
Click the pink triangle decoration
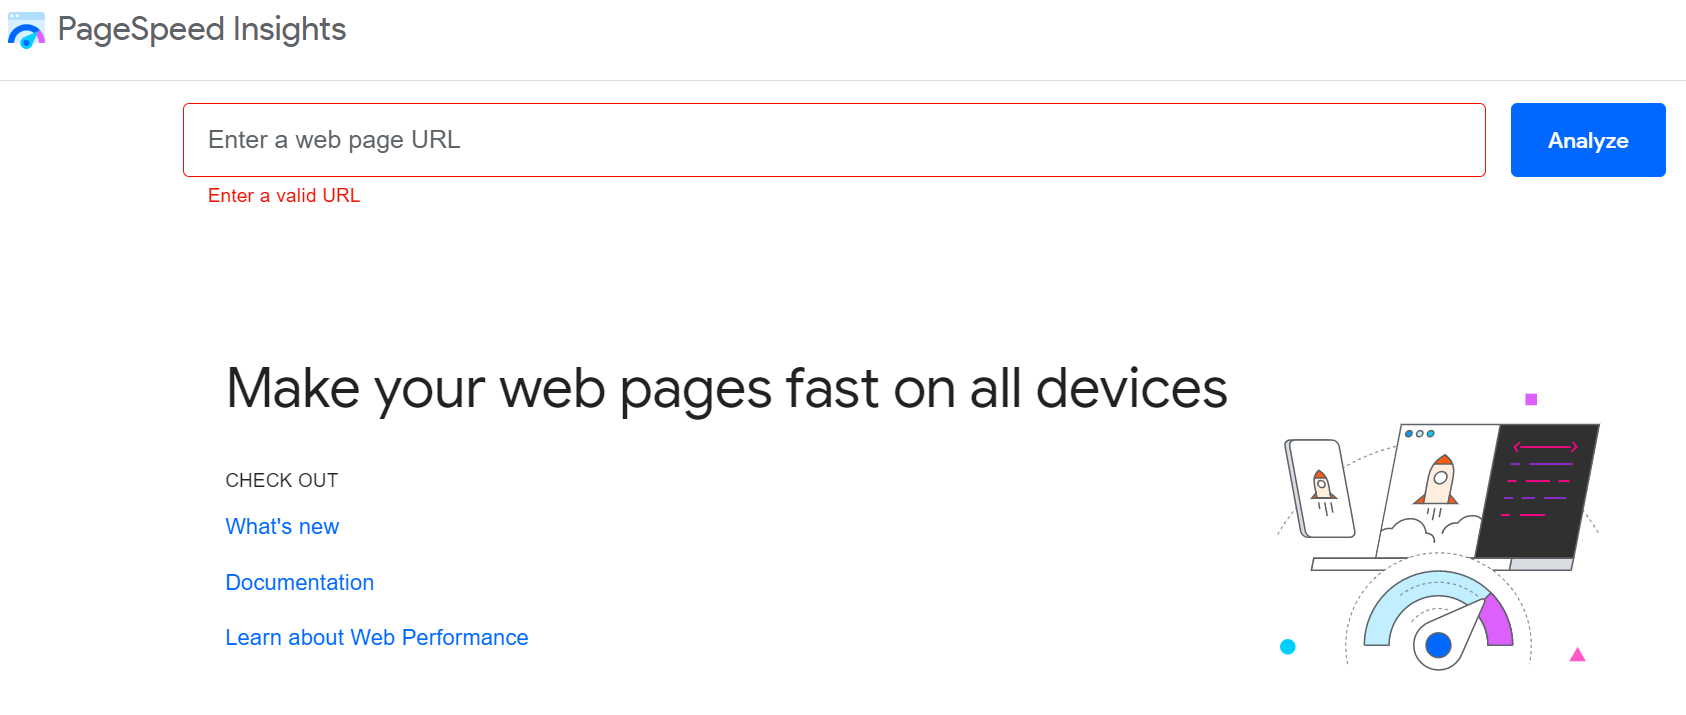tap(1578, 655)
